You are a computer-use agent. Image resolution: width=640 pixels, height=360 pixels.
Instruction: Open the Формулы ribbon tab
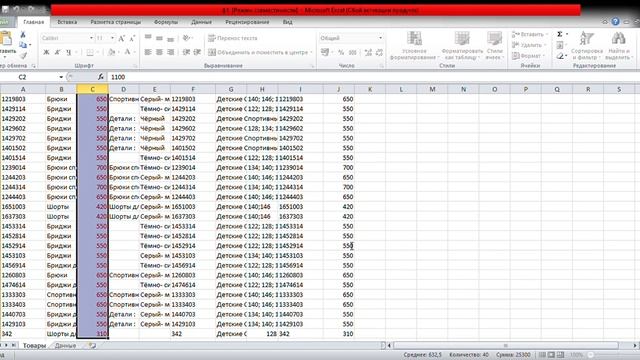(x=165, y=22)
